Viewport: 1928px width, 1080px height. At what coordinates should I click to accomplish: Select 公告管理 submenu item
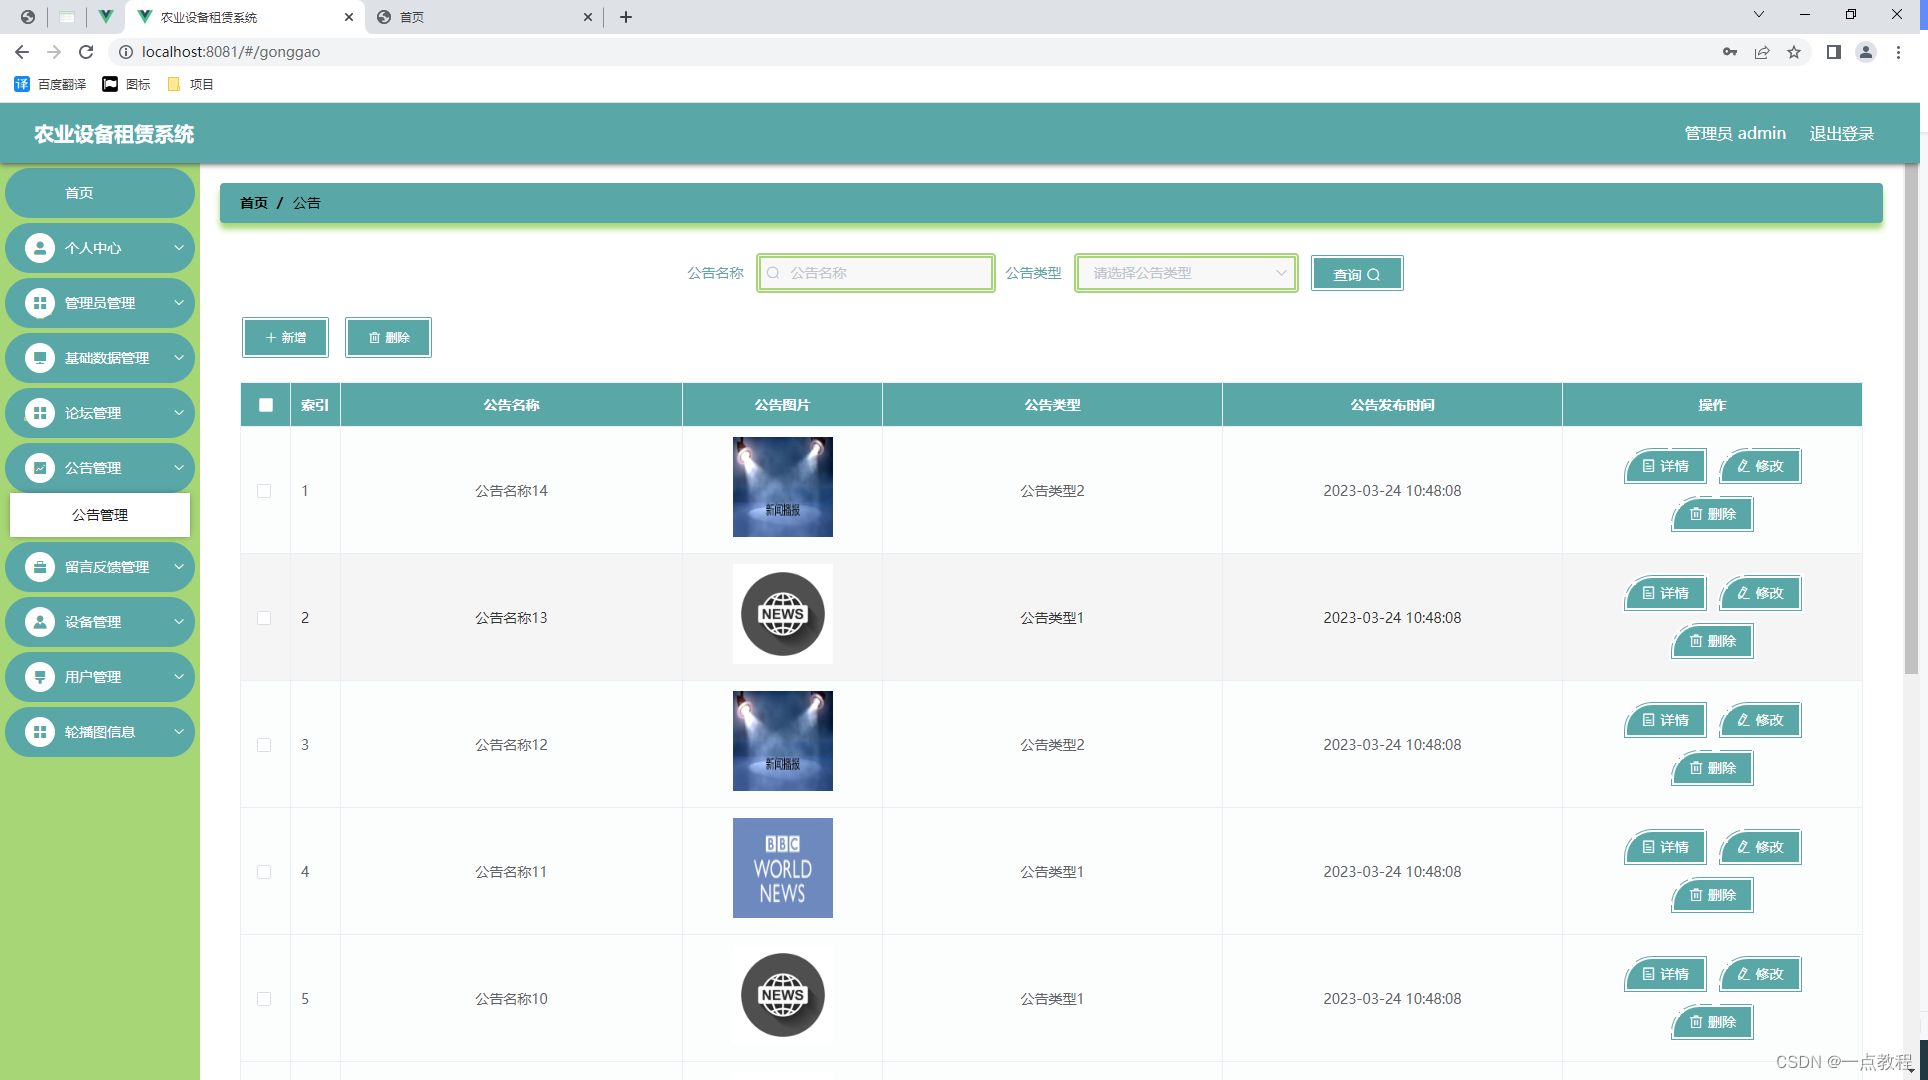click(x=99, y=515)
